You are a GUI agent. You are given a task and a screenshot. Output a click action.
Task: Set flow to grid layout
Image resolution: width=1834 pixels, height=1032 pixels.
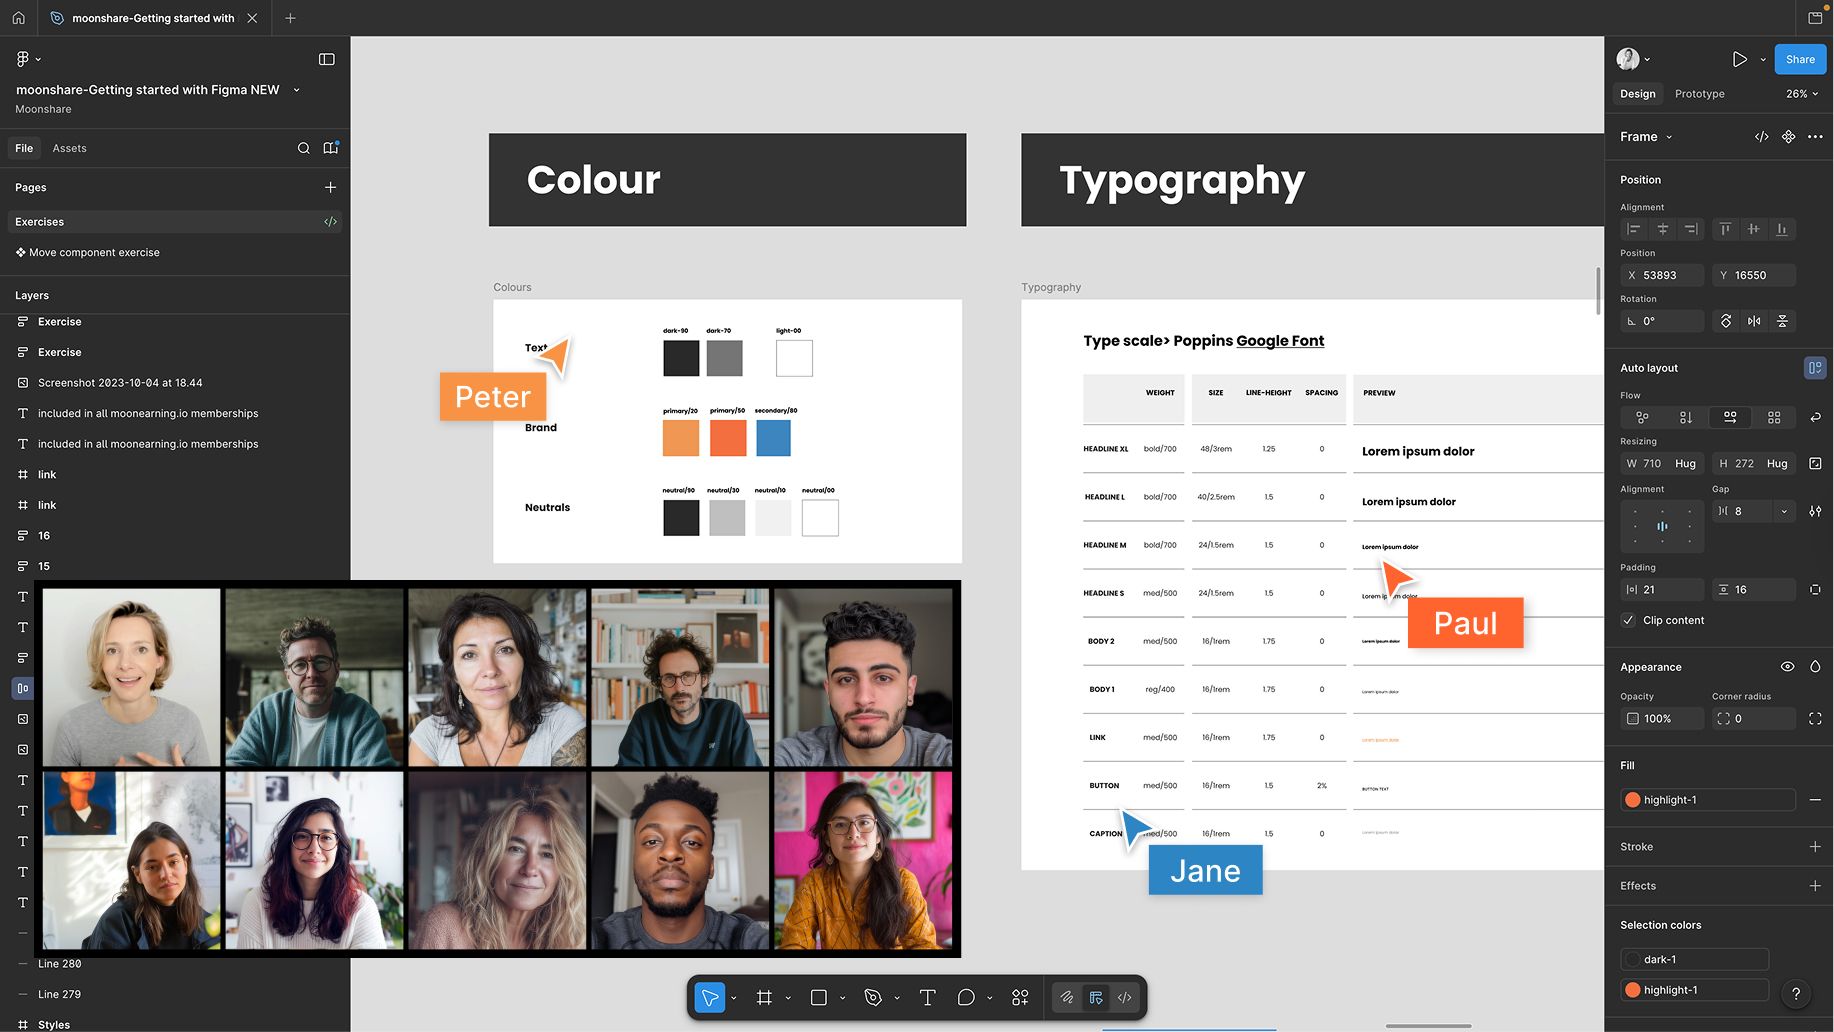pos(1774,417)
